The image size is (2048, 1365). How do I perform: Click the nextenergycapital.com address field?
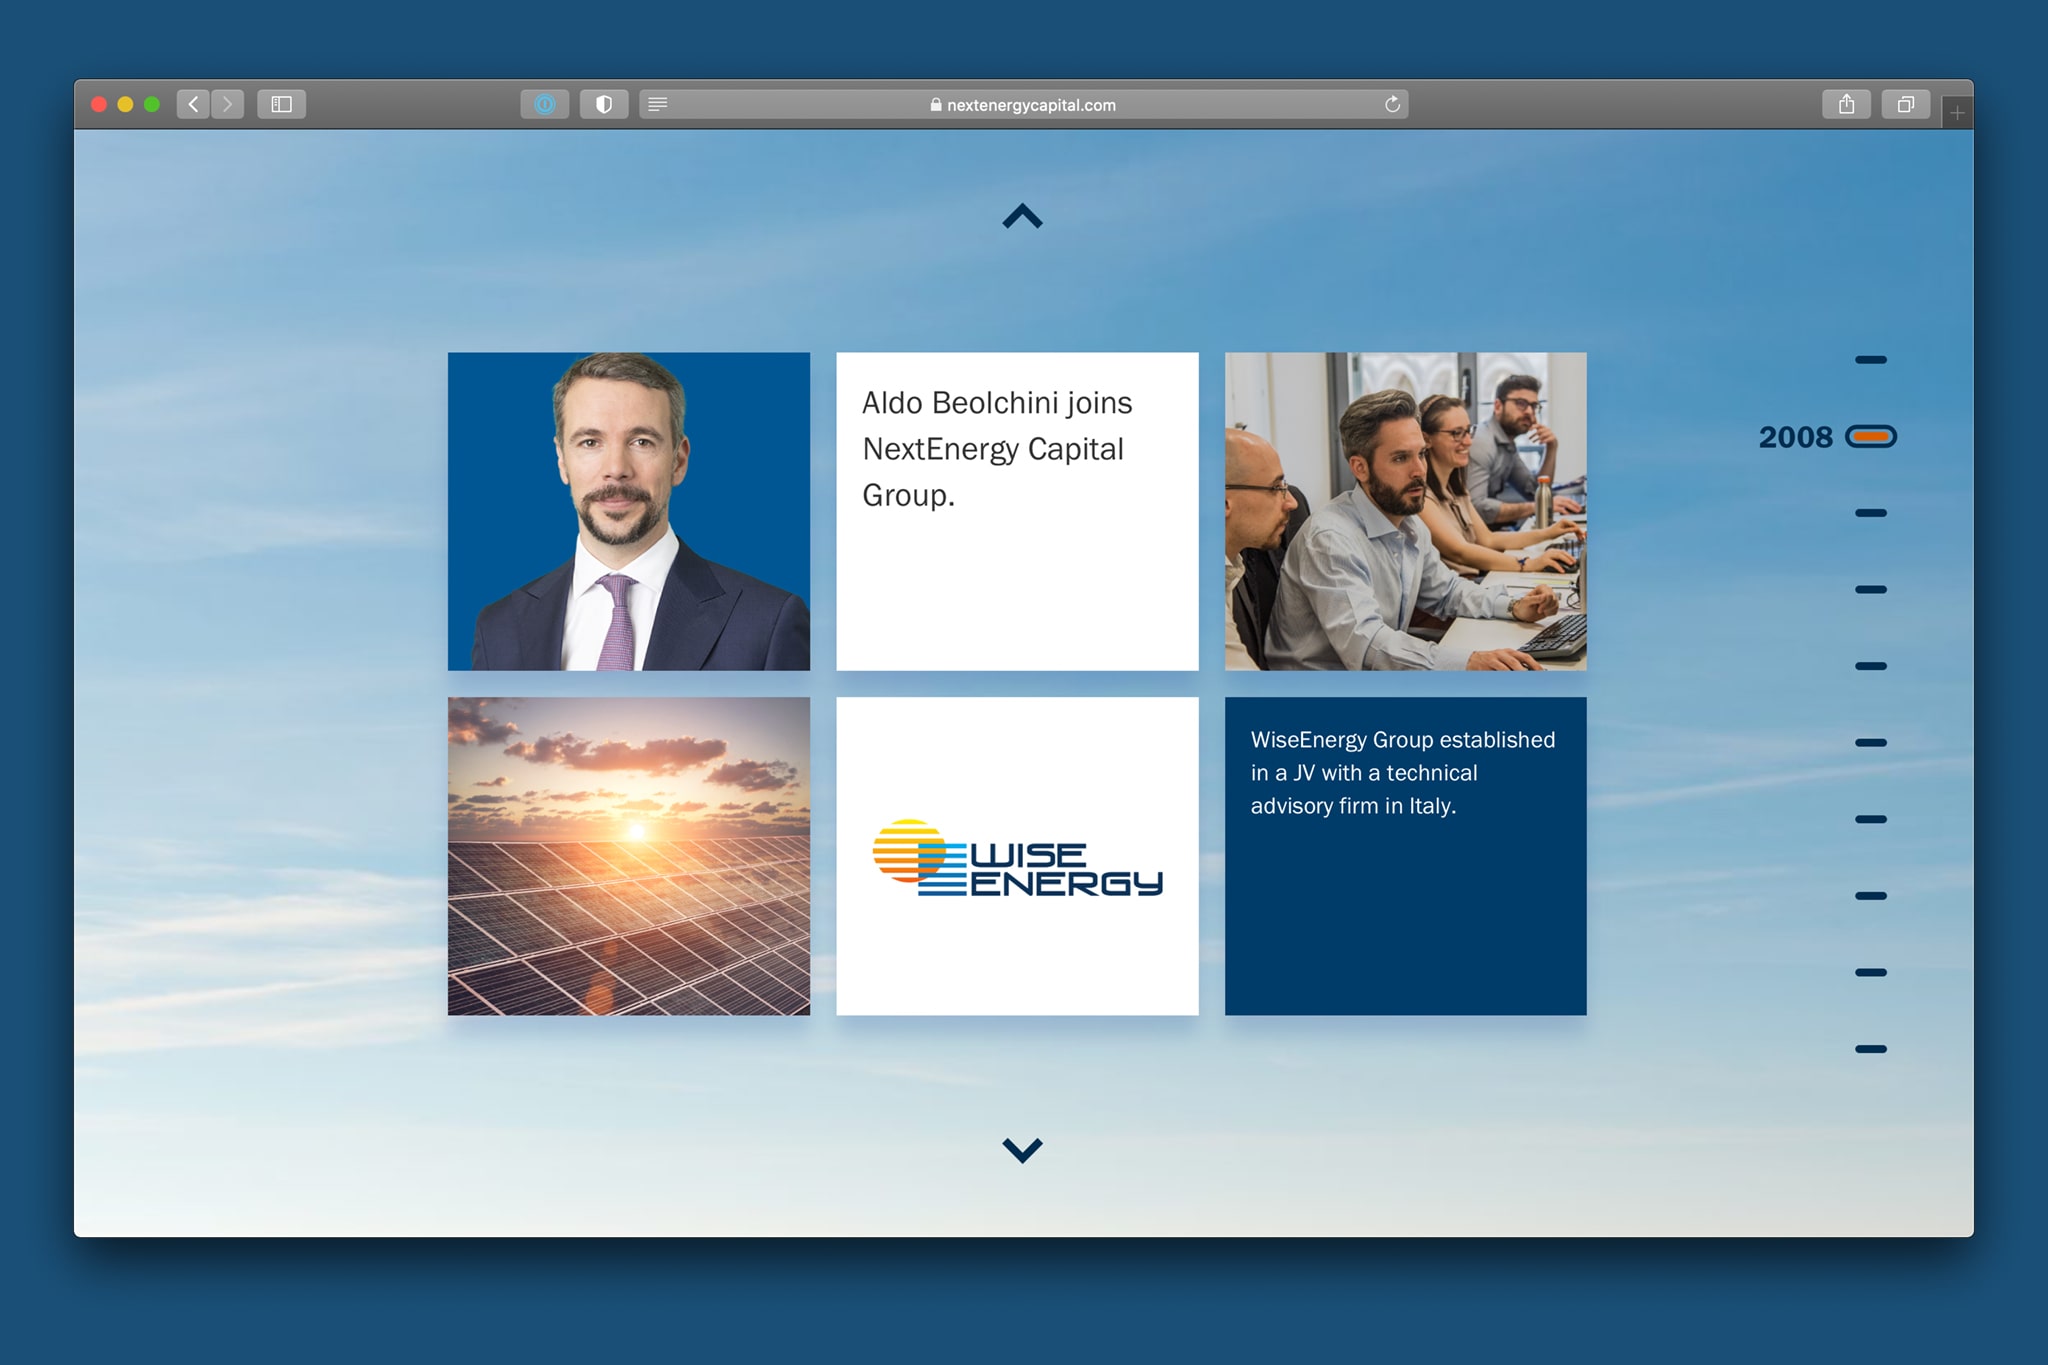[1024, 104]
